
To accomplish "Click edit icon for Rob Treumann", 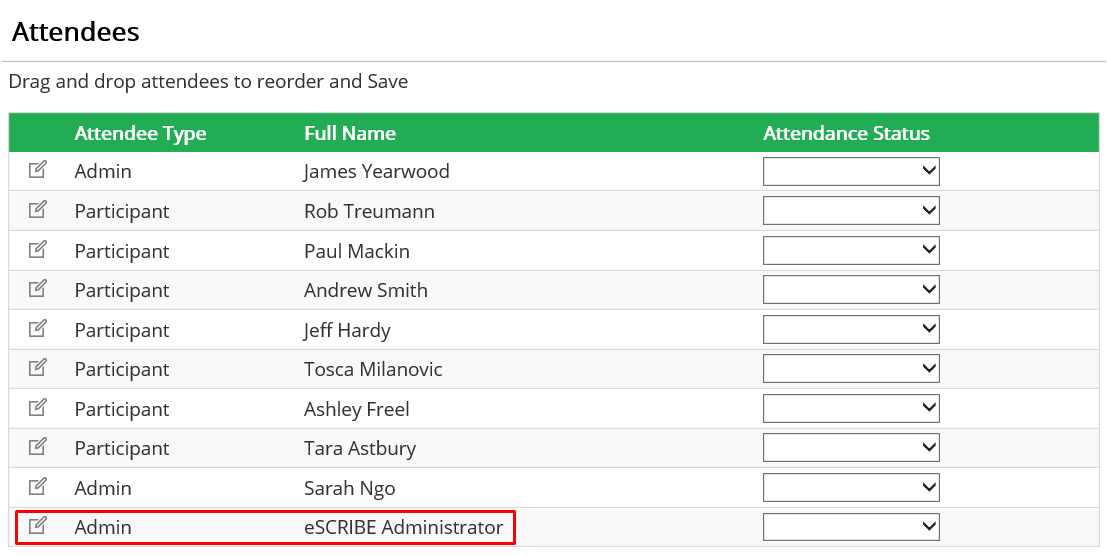I will (37, 210).
